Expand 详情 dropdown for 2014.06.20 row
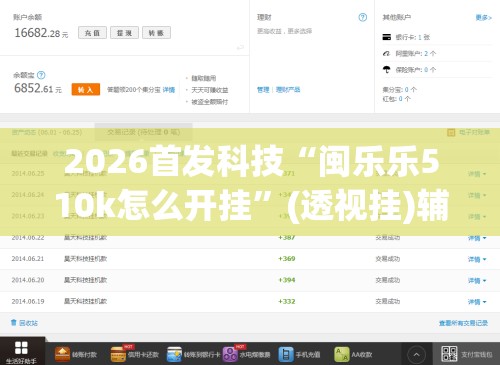500x365 pixels. 477,281
